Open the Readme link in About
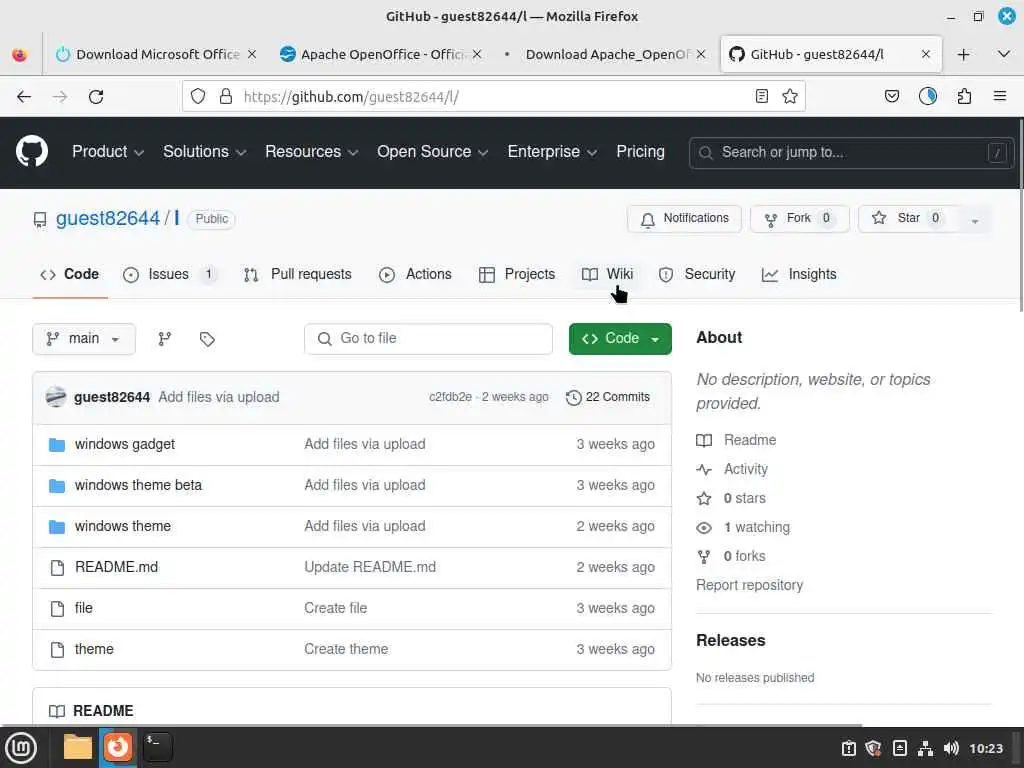1024x768 pixels. point(750,440)
